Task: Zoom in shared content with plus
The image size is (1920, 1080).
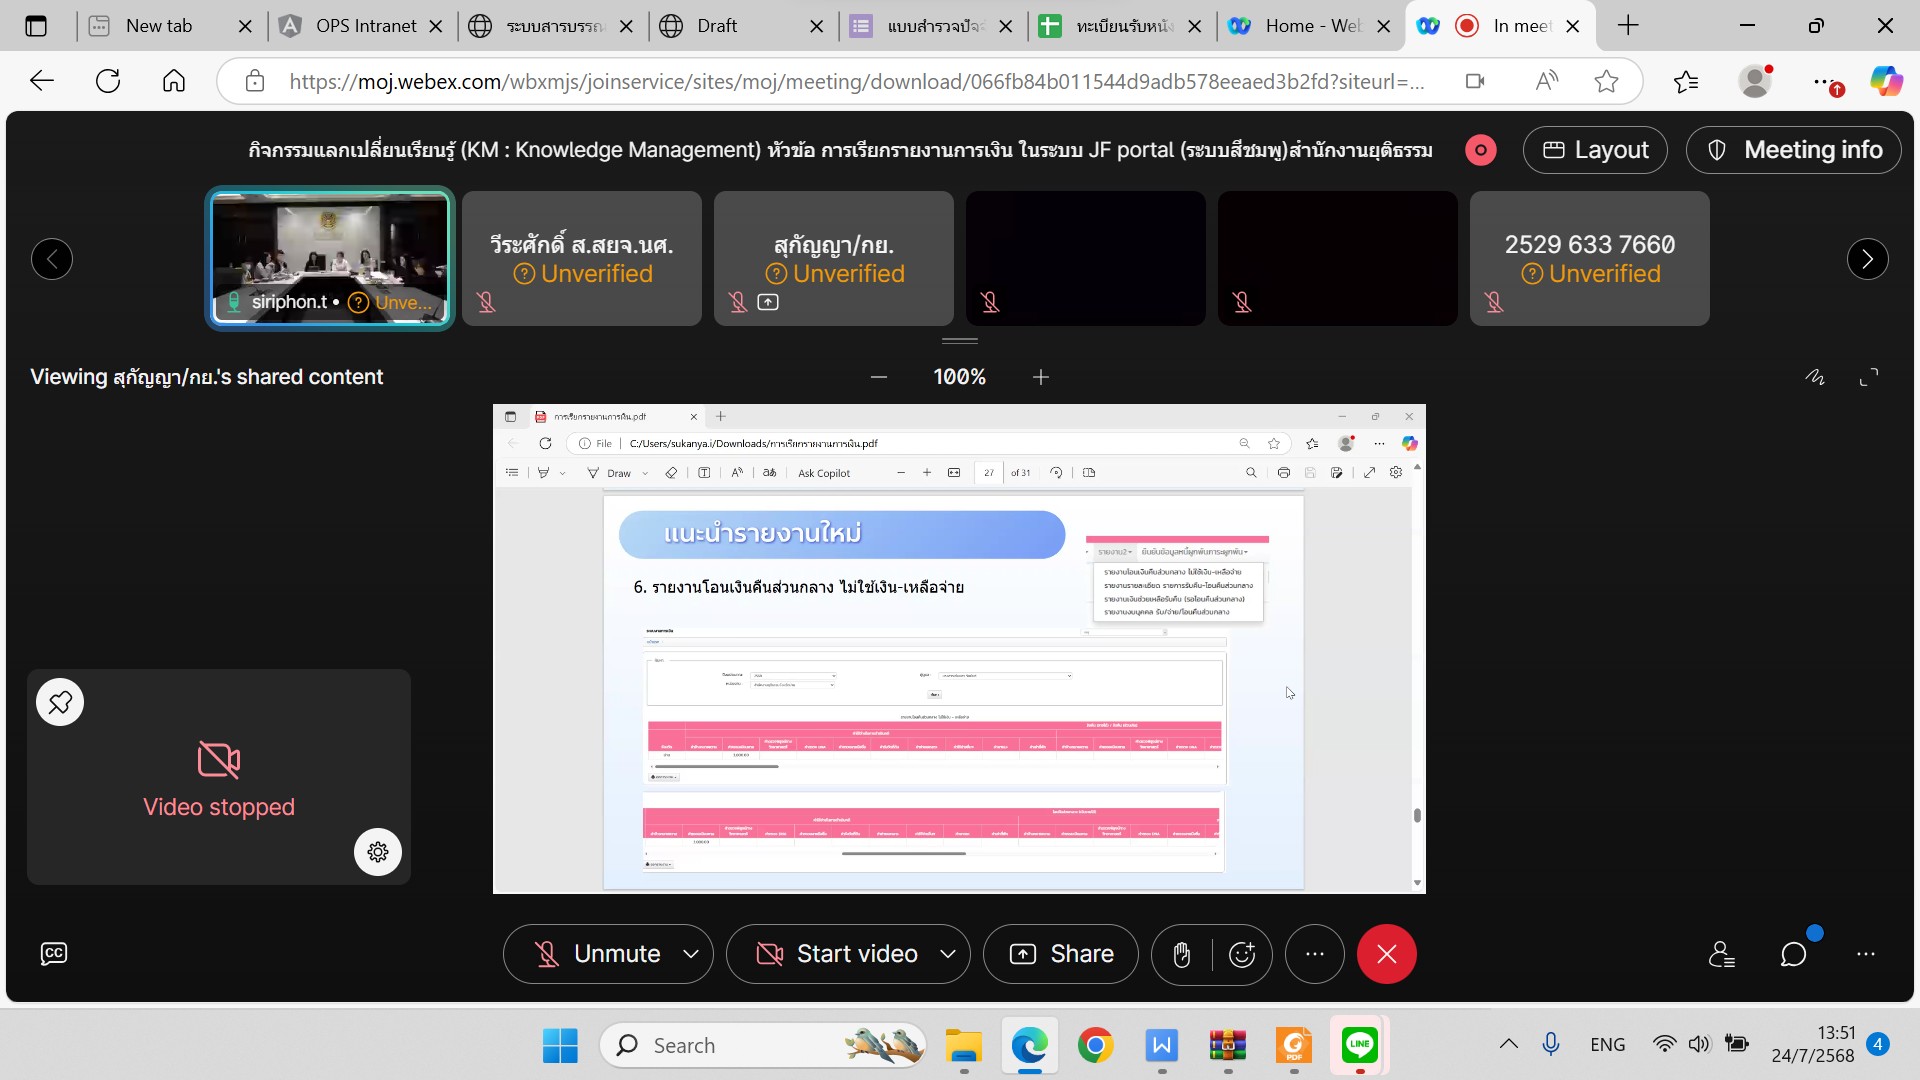Action: tap(1041, 377)
